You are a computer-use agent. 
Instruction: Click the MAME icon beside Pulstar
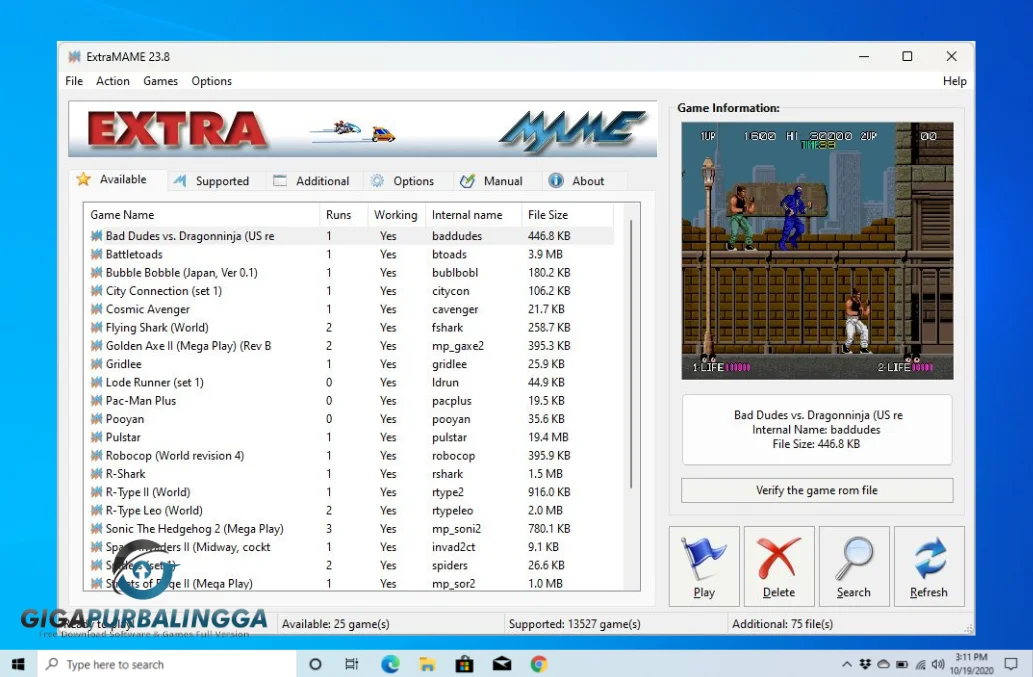[96, 437]
